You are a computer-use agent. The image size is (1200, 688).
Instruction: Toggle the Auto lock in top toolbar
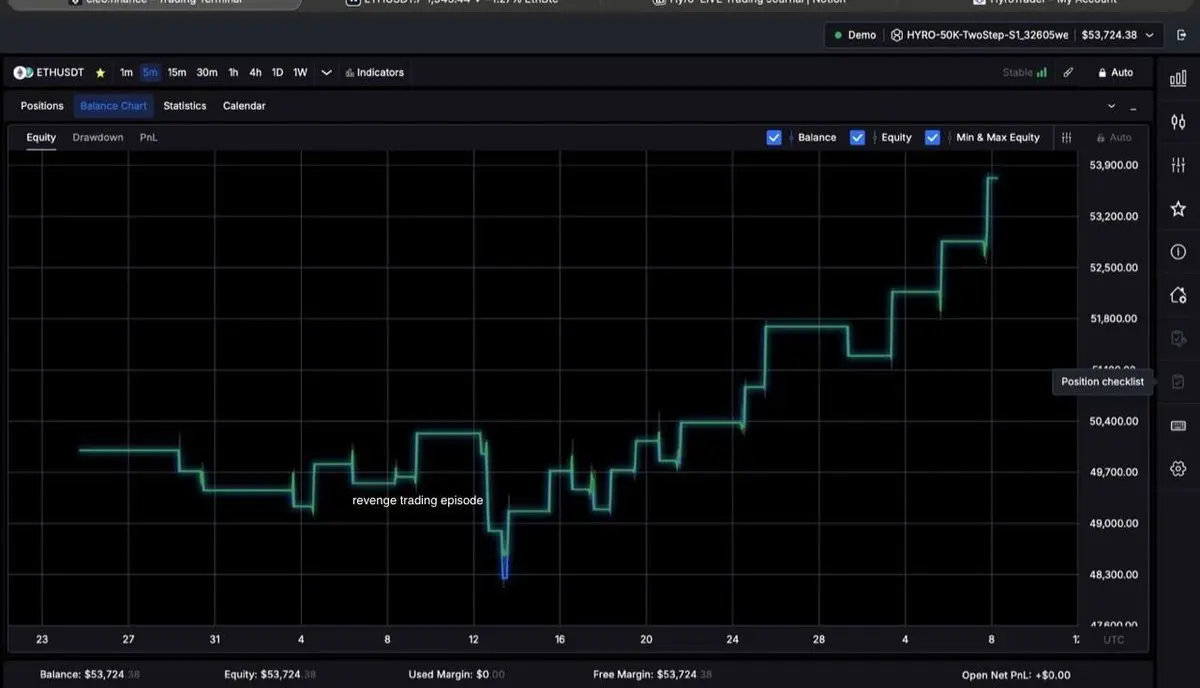pyautogui.click(x=1115, y=73)
